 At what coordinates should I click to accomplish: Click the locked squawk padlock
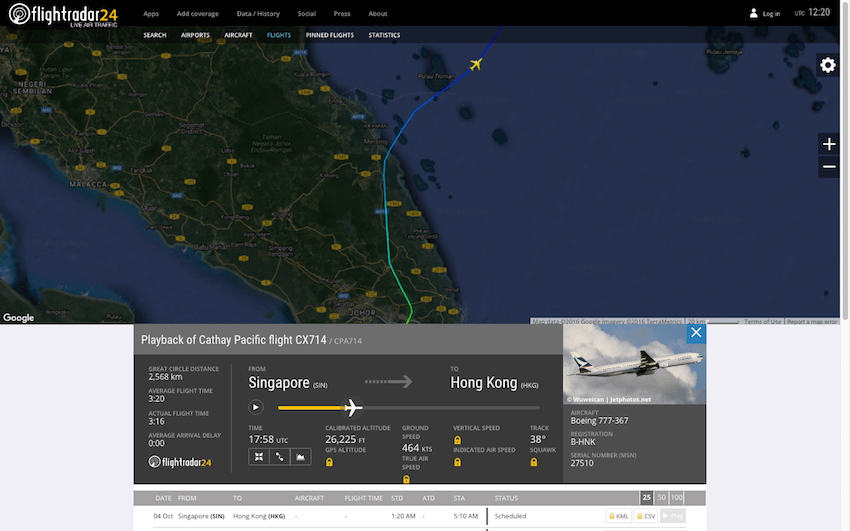click(534, 462)
